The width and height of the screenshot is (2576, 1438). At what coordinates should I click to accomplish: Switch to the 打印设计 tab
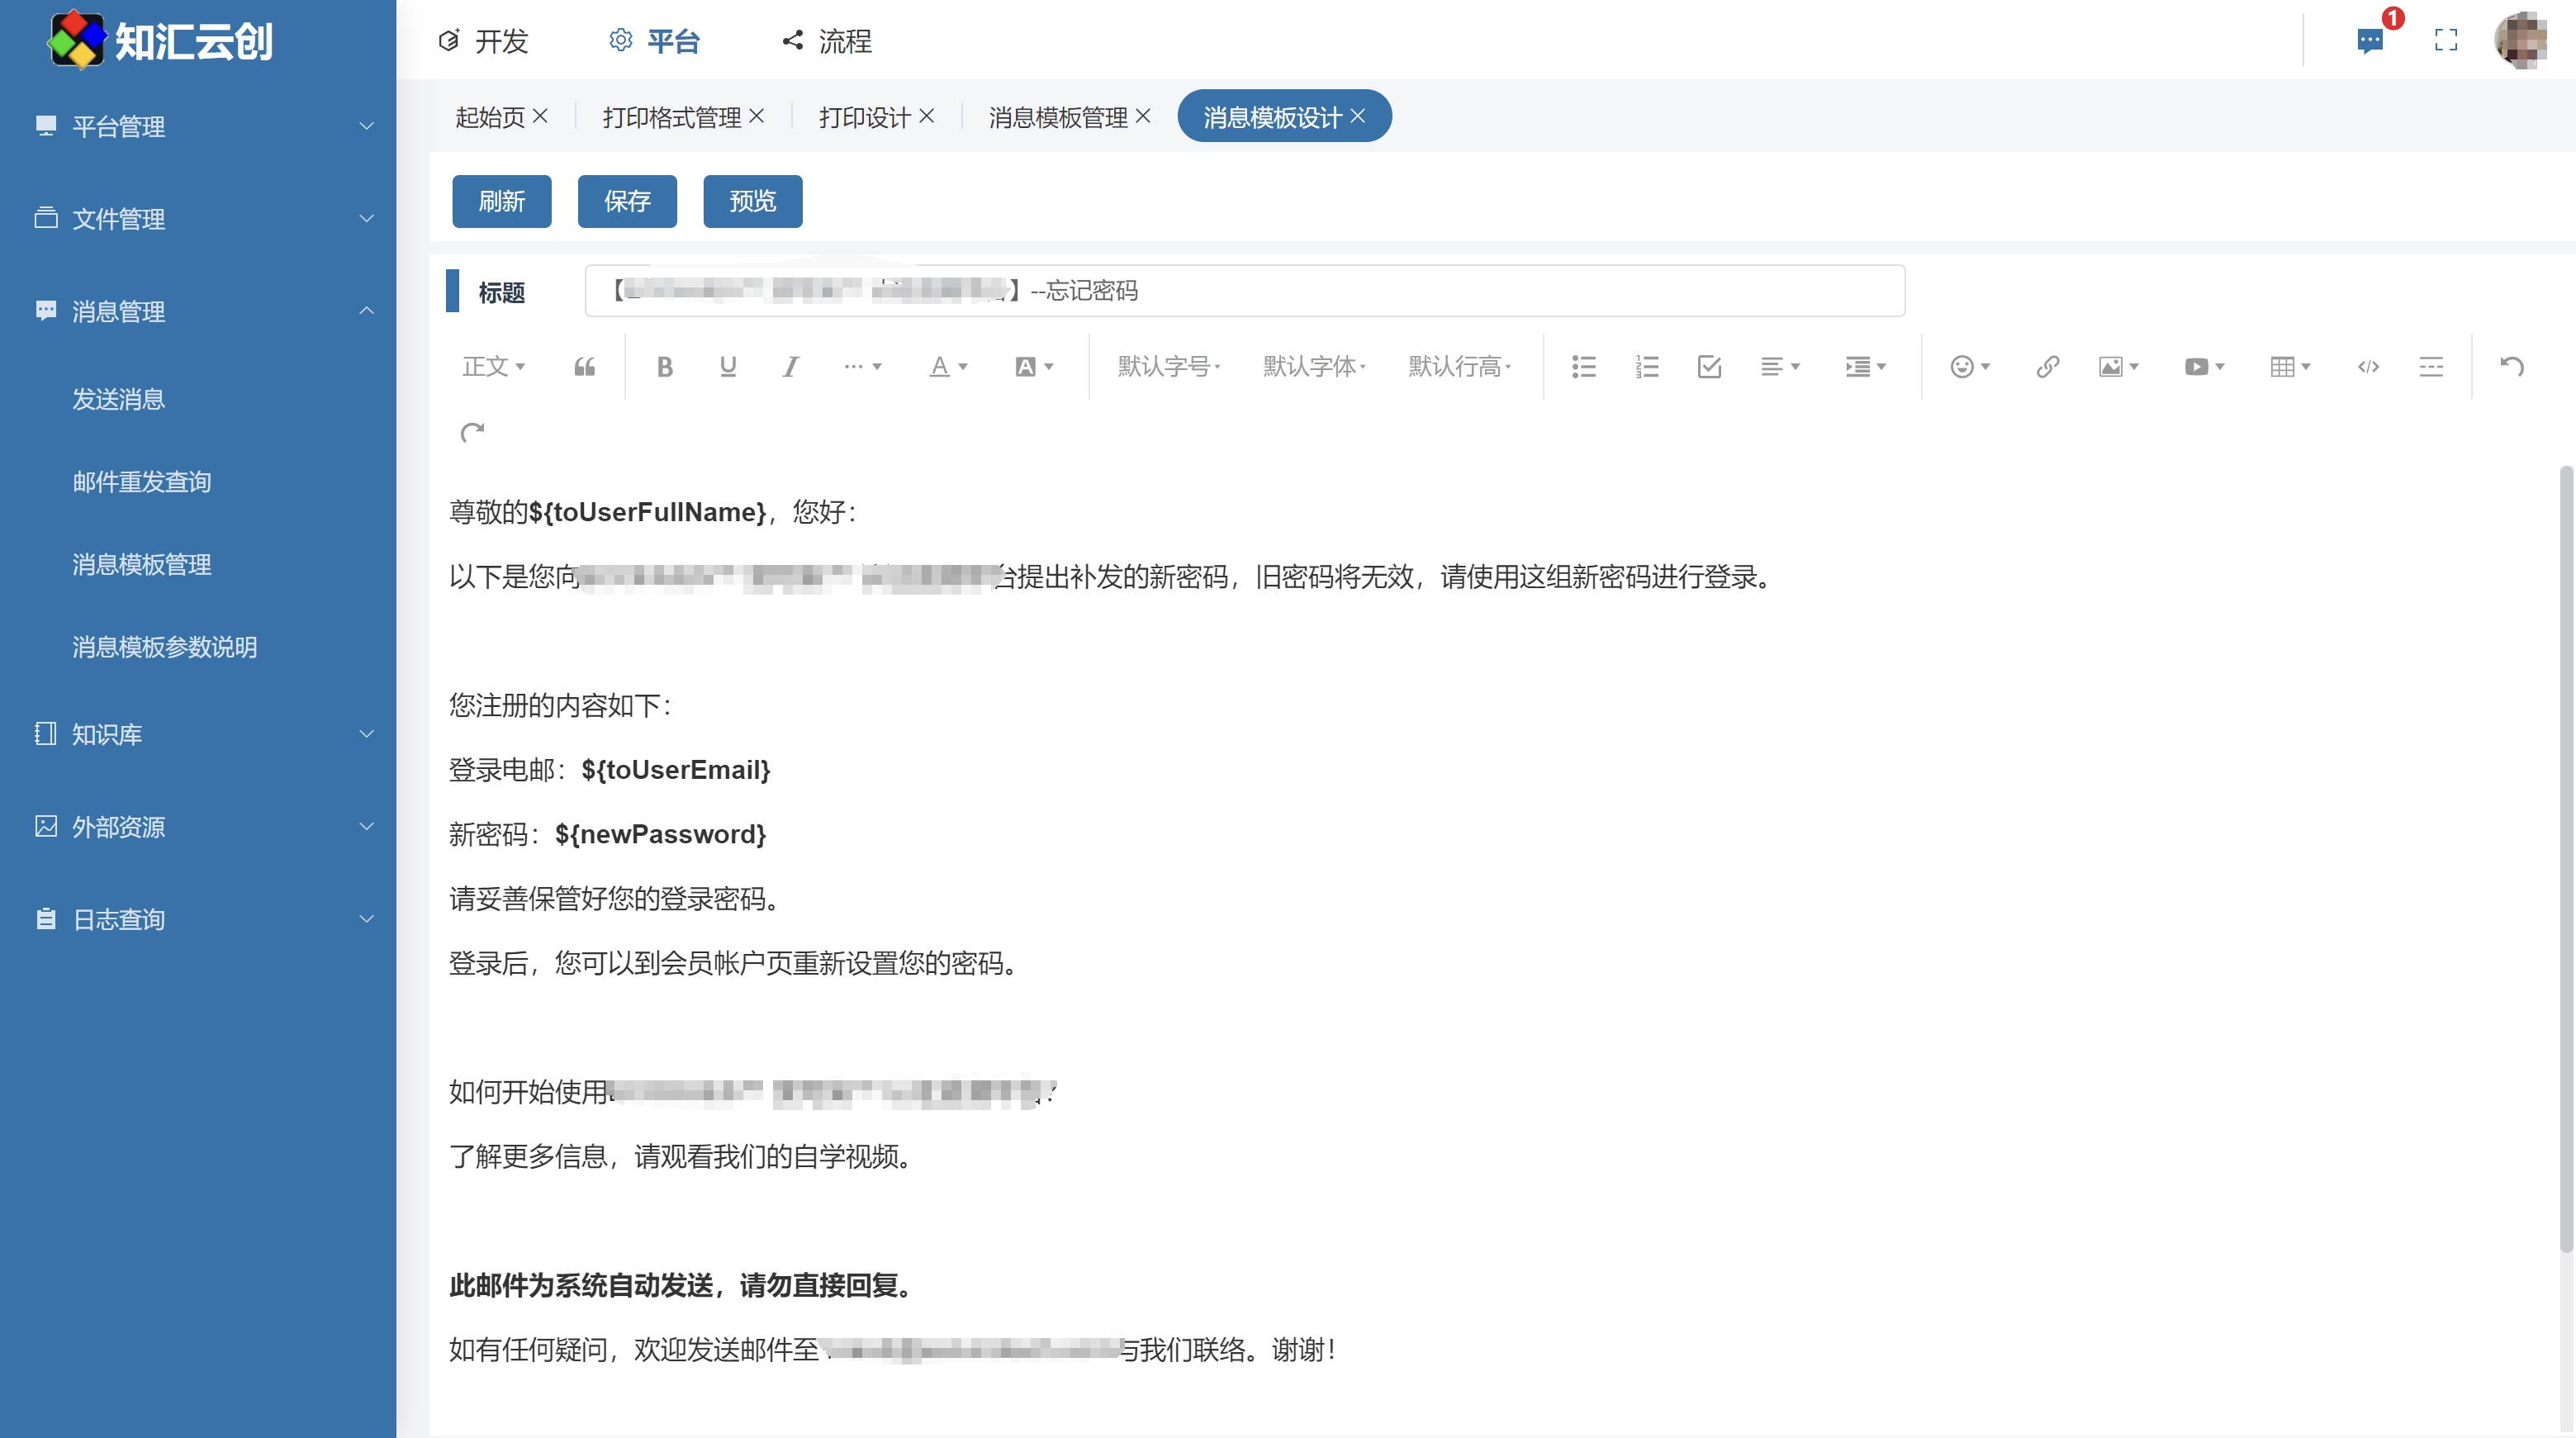tap(864, 117)
